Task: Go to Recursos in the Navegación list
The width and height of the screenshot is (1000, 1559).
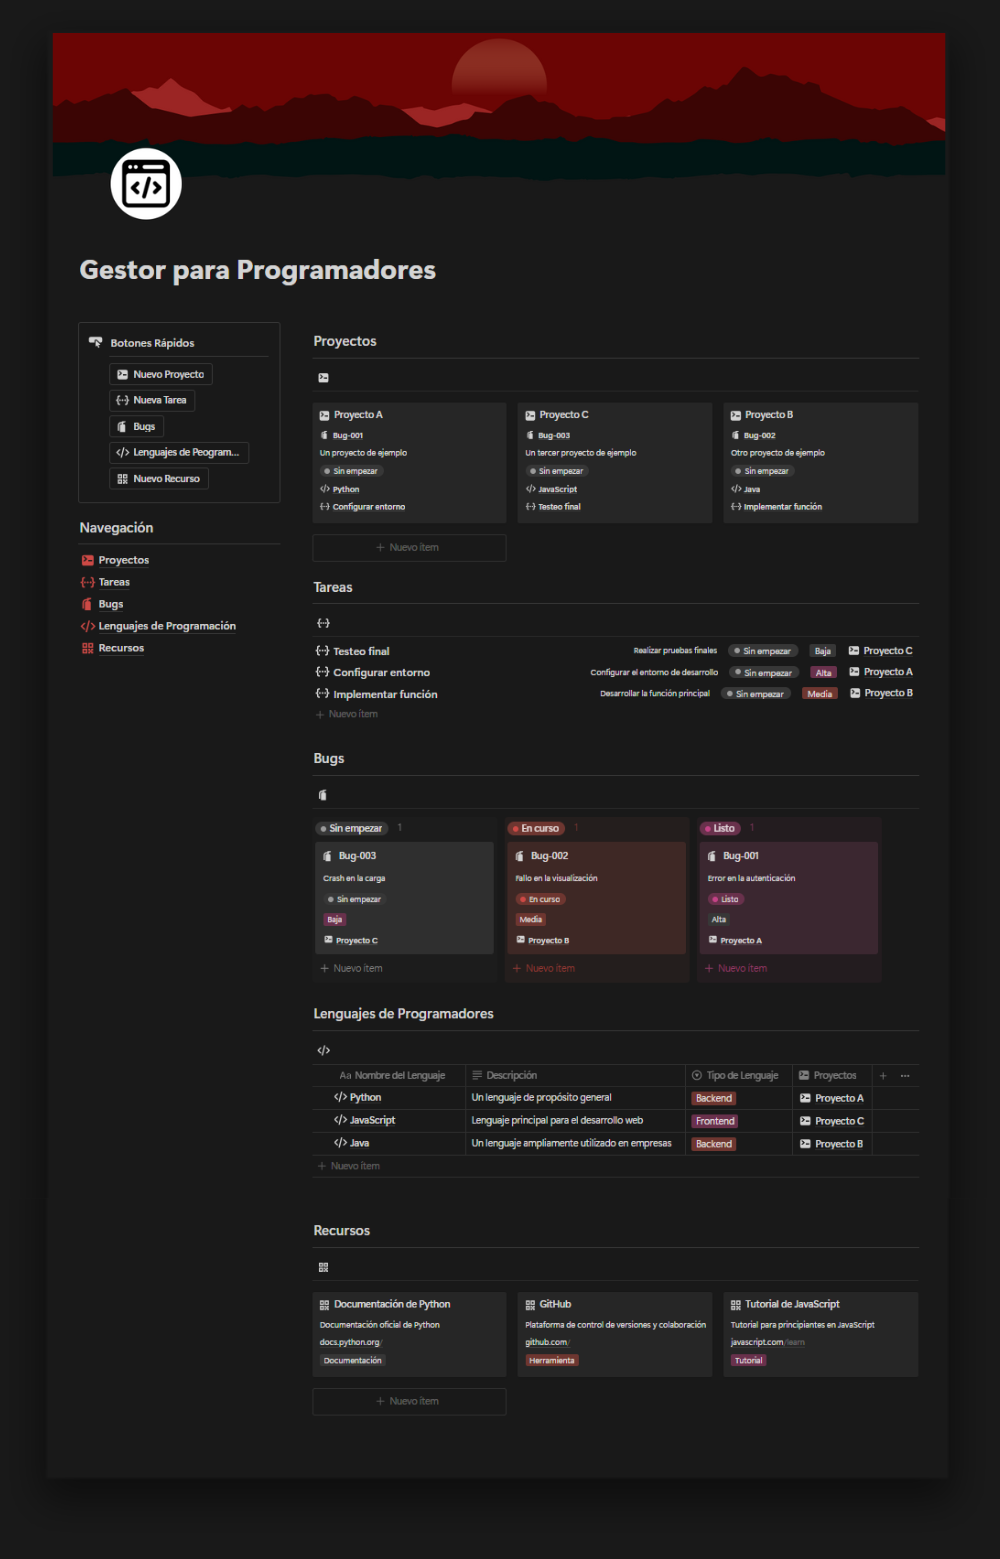Action: pyautogui.click(x=121, y=648)
